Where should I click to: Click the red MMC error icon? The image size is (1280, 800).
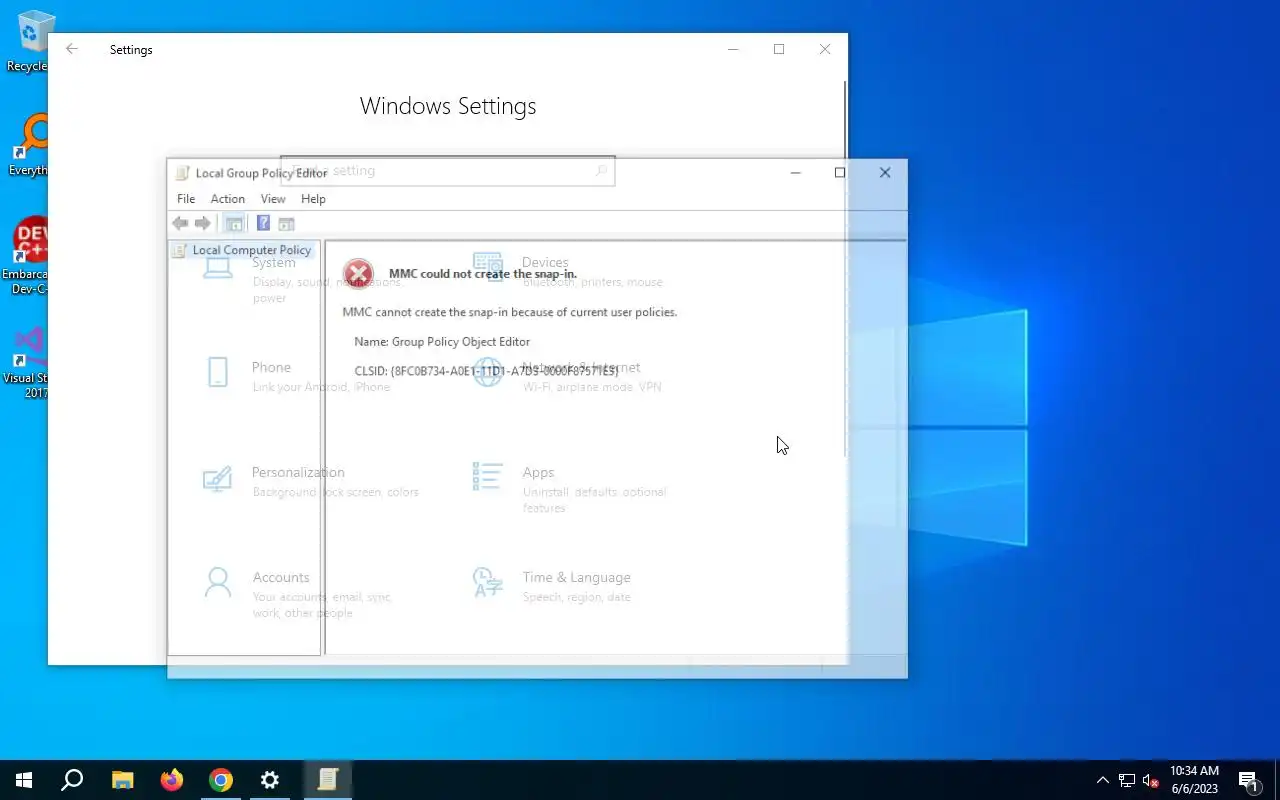[358, 273]
